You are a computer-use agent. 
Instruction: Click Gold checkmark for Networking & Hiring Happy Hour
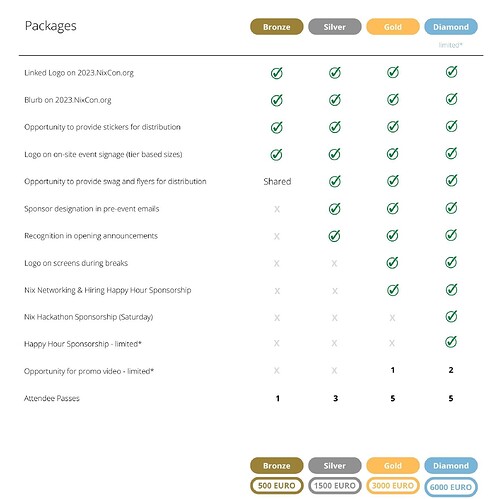pos(393,290)
